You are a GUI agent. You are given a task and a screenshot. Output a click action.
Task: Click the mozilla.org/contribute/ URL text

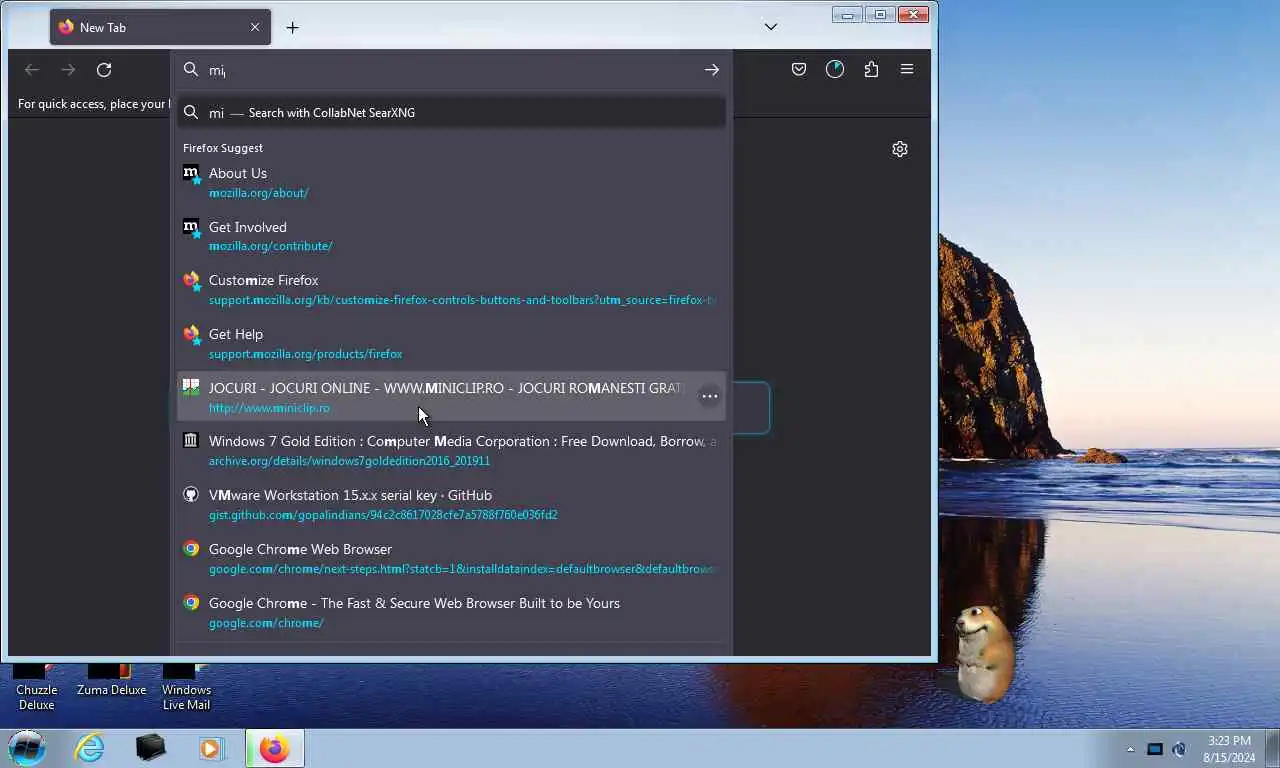click(x=270, y=246)
